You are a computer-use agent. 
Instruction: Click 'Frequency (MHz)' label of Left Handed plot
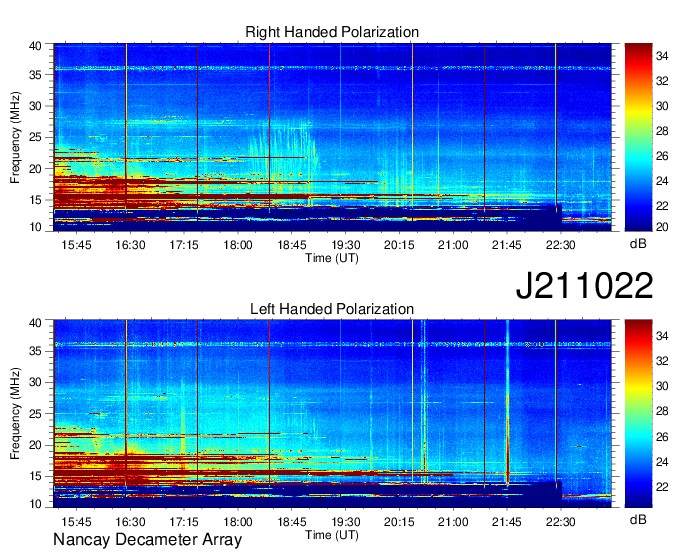pos(15,414)
